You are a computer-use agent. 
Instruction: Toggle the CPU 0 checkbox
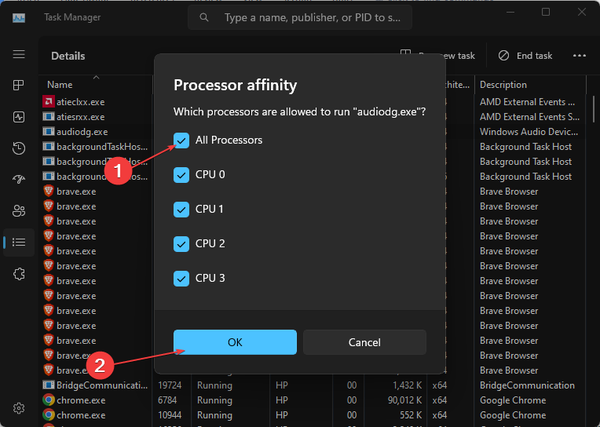(x=181, y=175)
